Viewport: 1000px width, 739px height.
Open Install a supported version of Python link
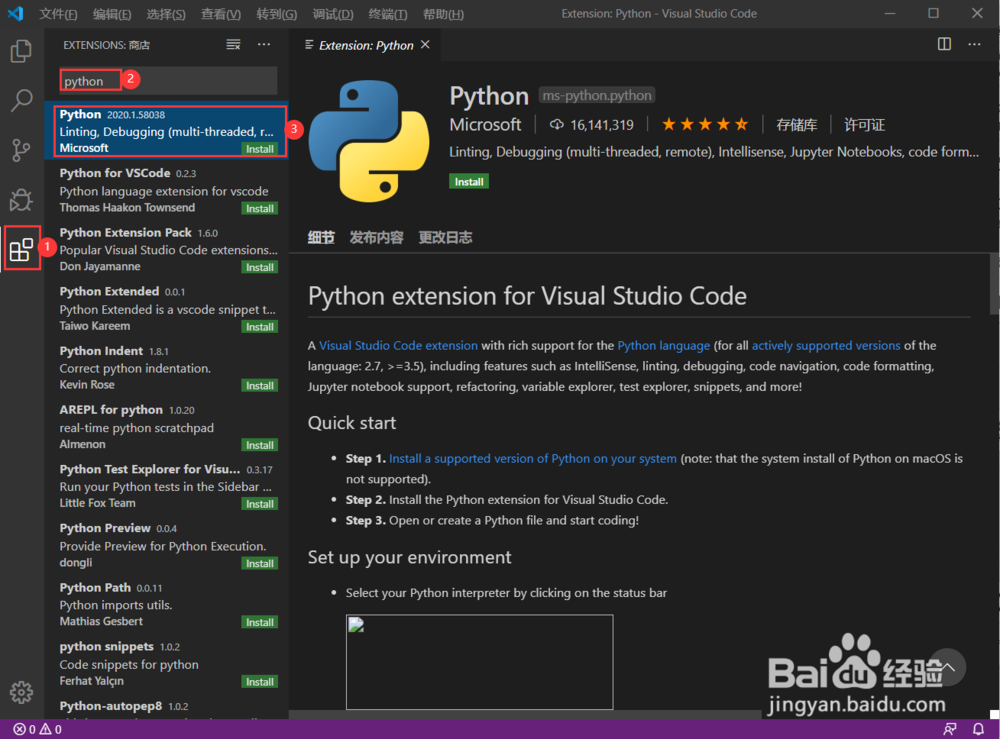(x=533, y=458)
